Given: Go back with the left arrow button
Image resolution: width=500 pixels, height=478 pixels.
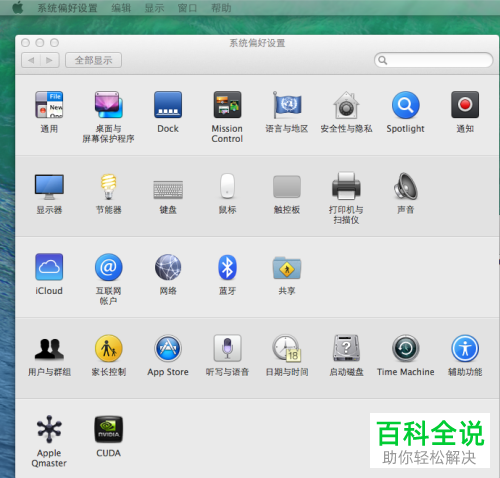Looking at the screenshot, I should [31, 60].
